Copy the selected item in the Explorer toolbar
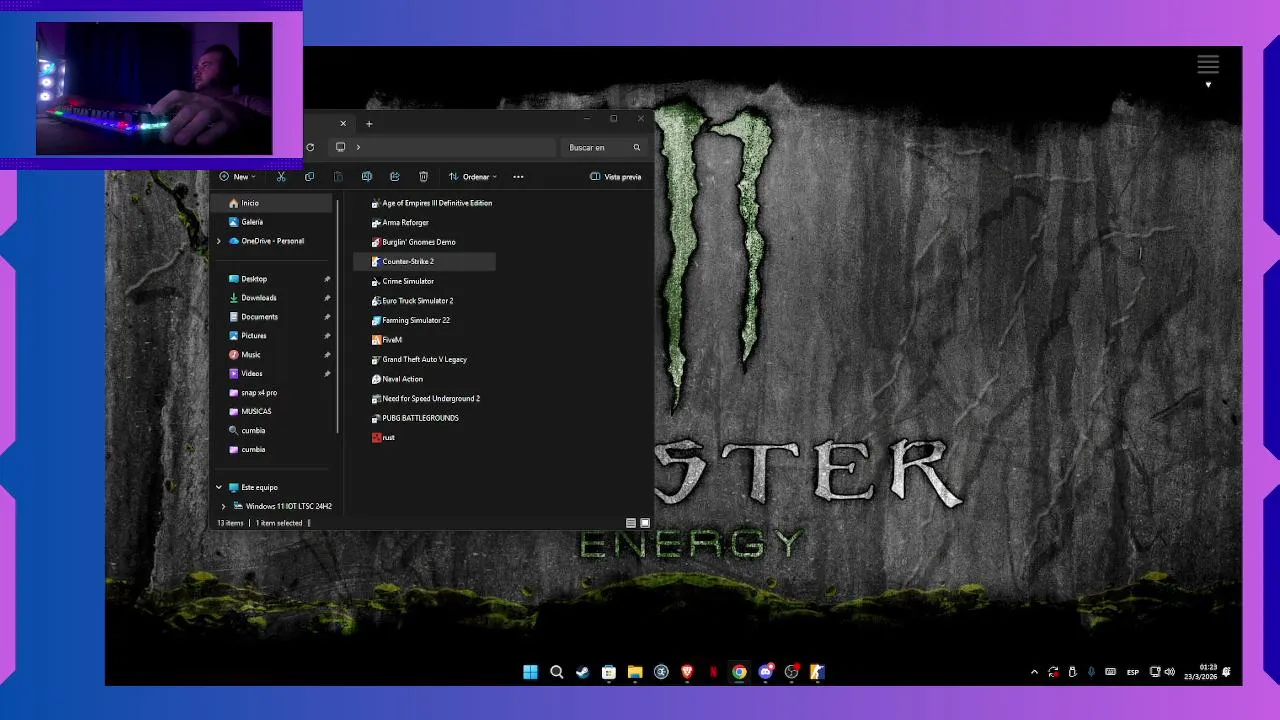 coord(309,177)
